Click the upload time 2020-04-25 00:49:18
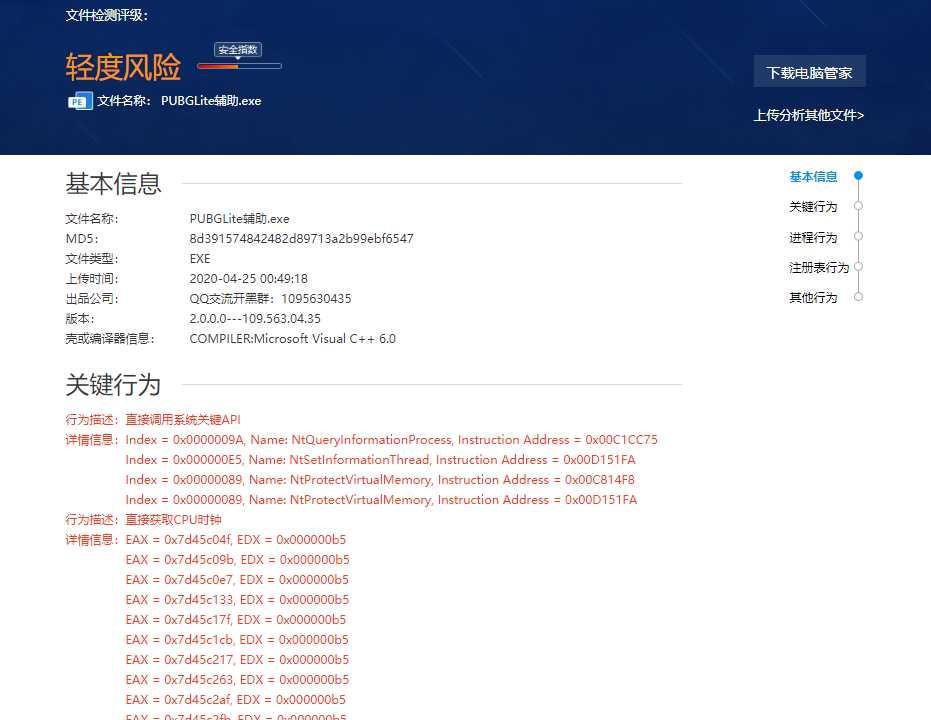This screenshot has width=931, height=720. coord(249,278)
